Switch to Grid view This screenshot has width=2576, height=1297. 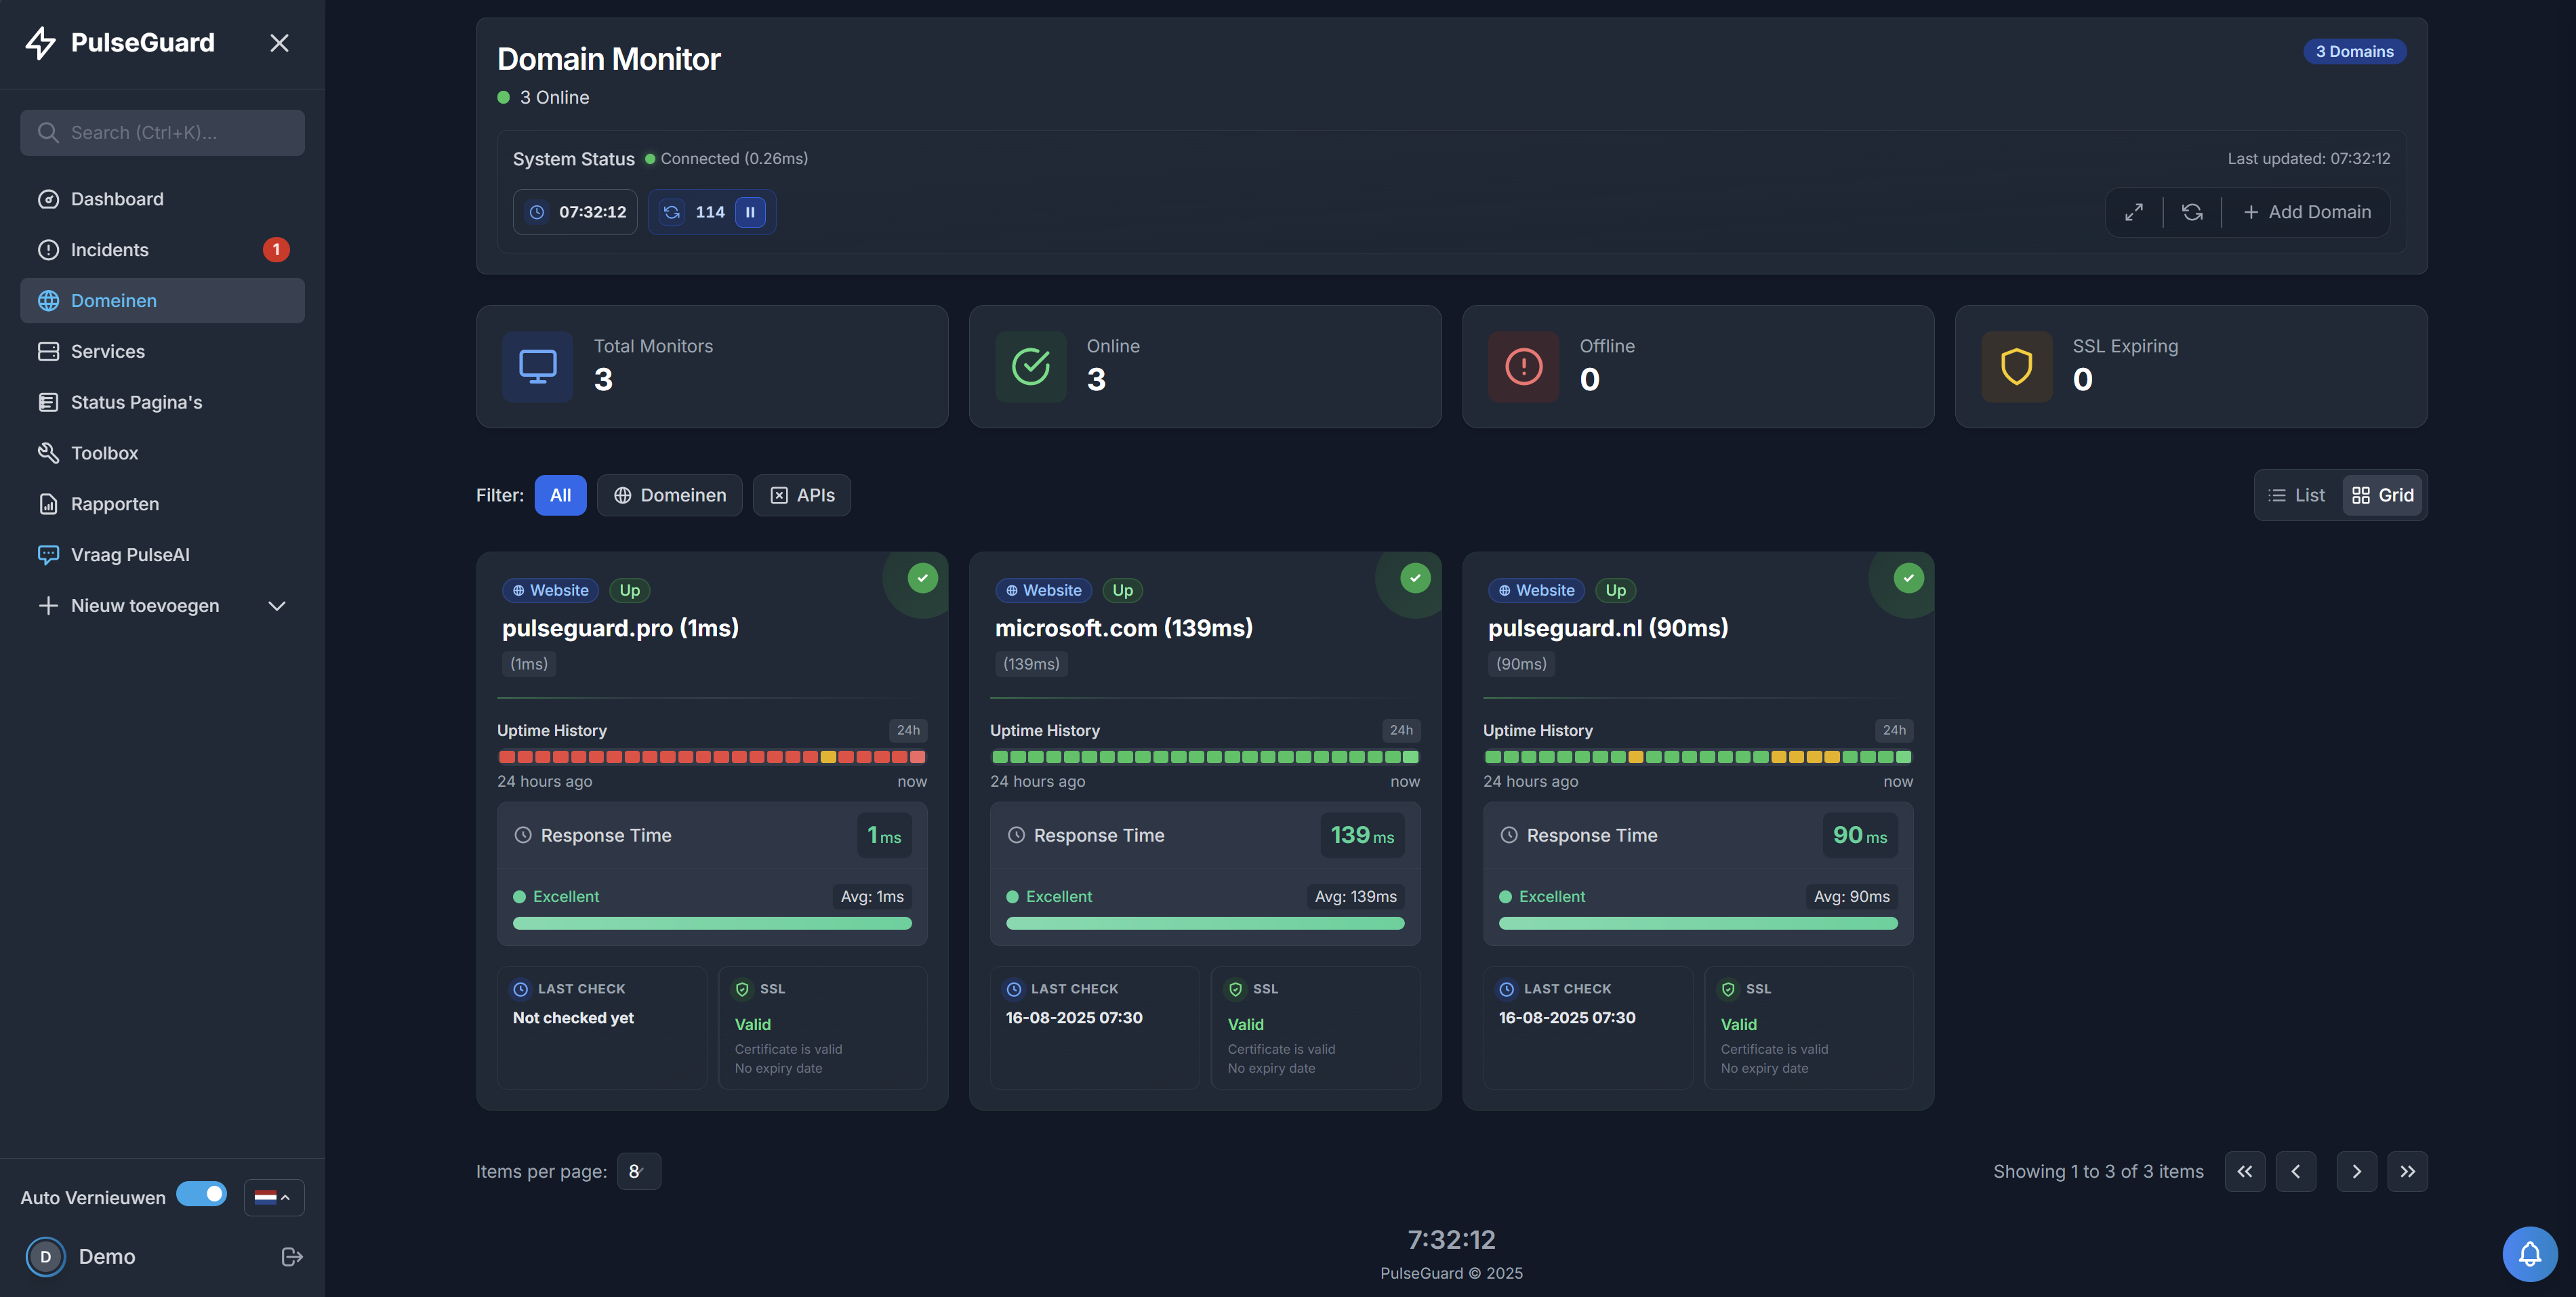(x=2383, y=495)
